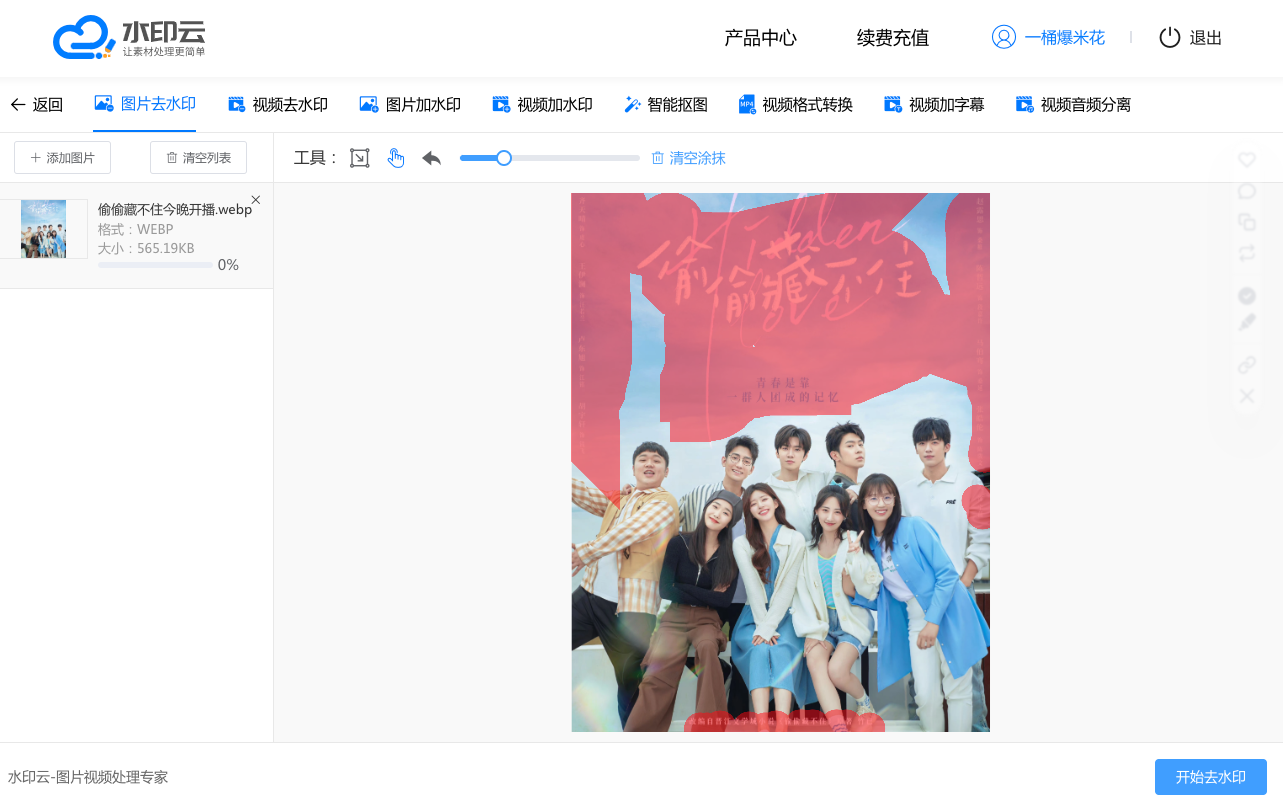Click the 视频加字幕 tab icon
The height and width of the screenshot is (803, 1283).
pyautogui.click(x=893, y=104)
